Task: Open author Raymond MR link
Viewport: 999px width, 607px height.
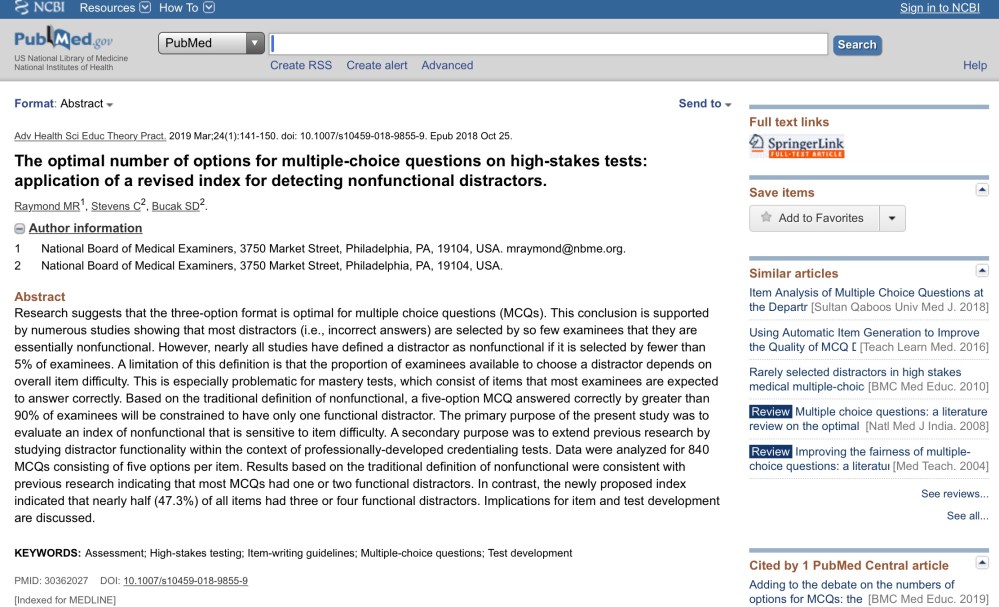Action: [x=50, y=206]
